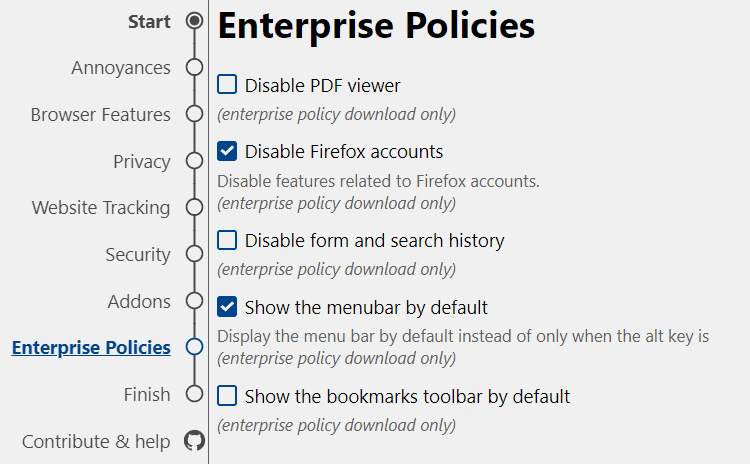The width and height of the screenshot is (750, 464).
Task: Click the Browser Features step circle
Action: [195, 115]
